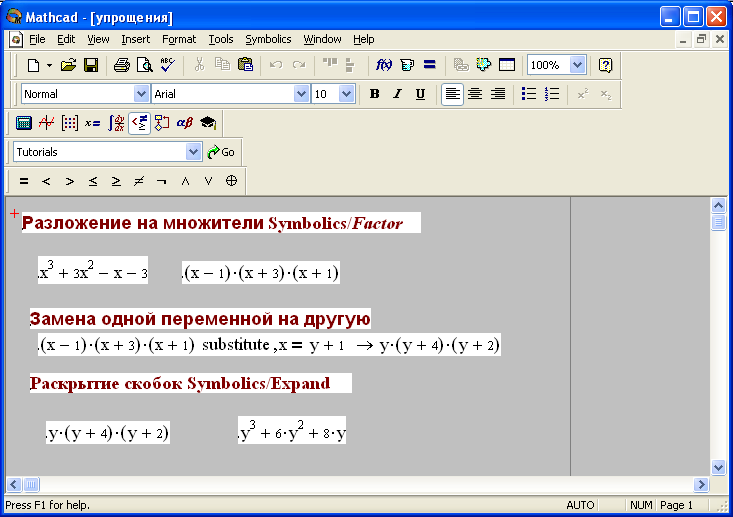Expand the Tutorials resource dropdown
This screenshot has height=517, width=733.
[x=193, y=152]
